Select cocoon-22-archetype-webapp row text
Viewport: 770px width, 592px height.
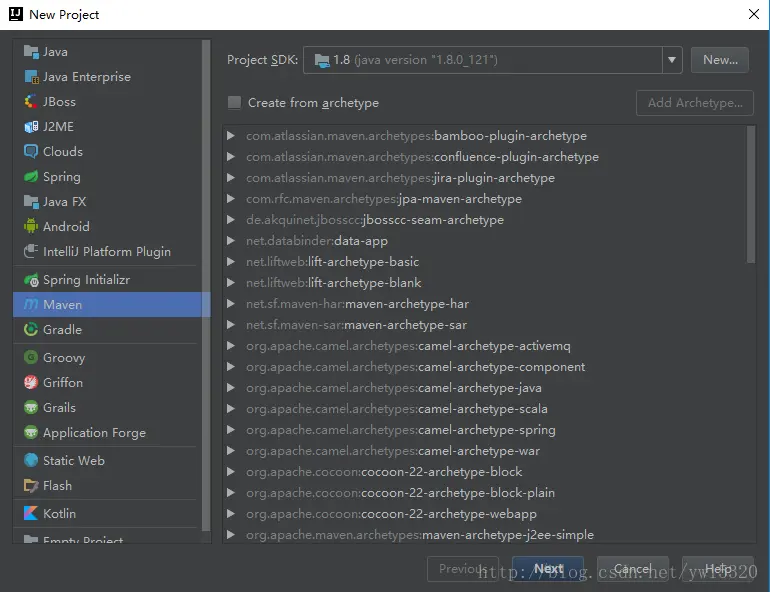391,514
